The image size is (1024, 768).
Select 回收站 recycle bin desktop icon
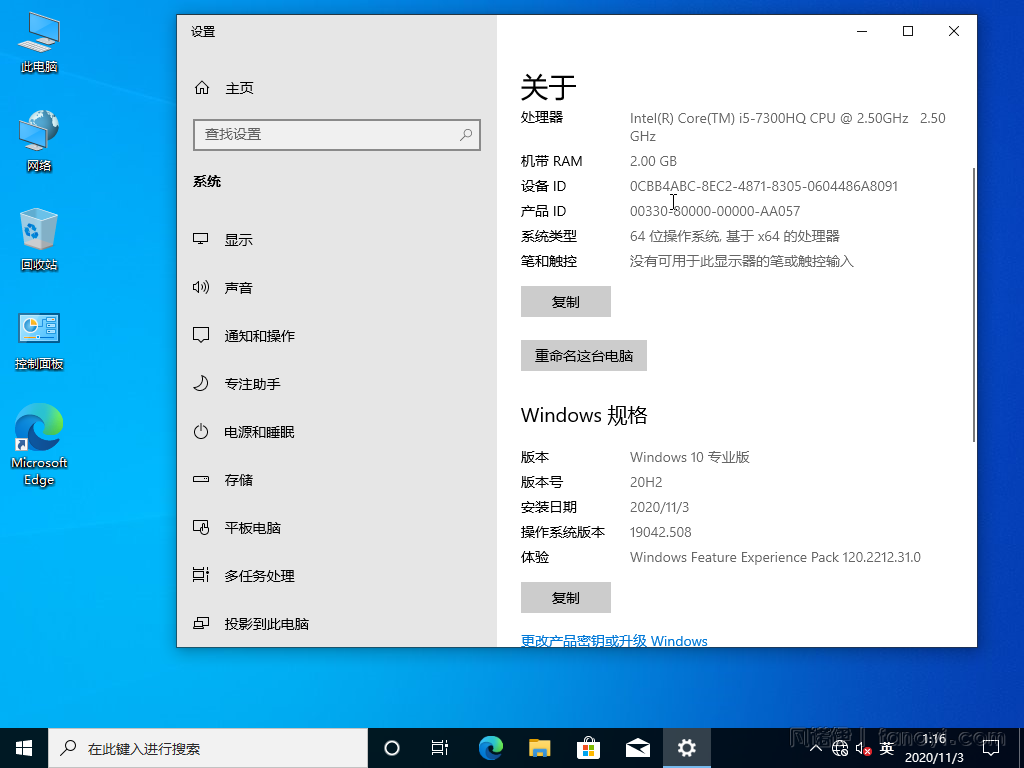39,240
